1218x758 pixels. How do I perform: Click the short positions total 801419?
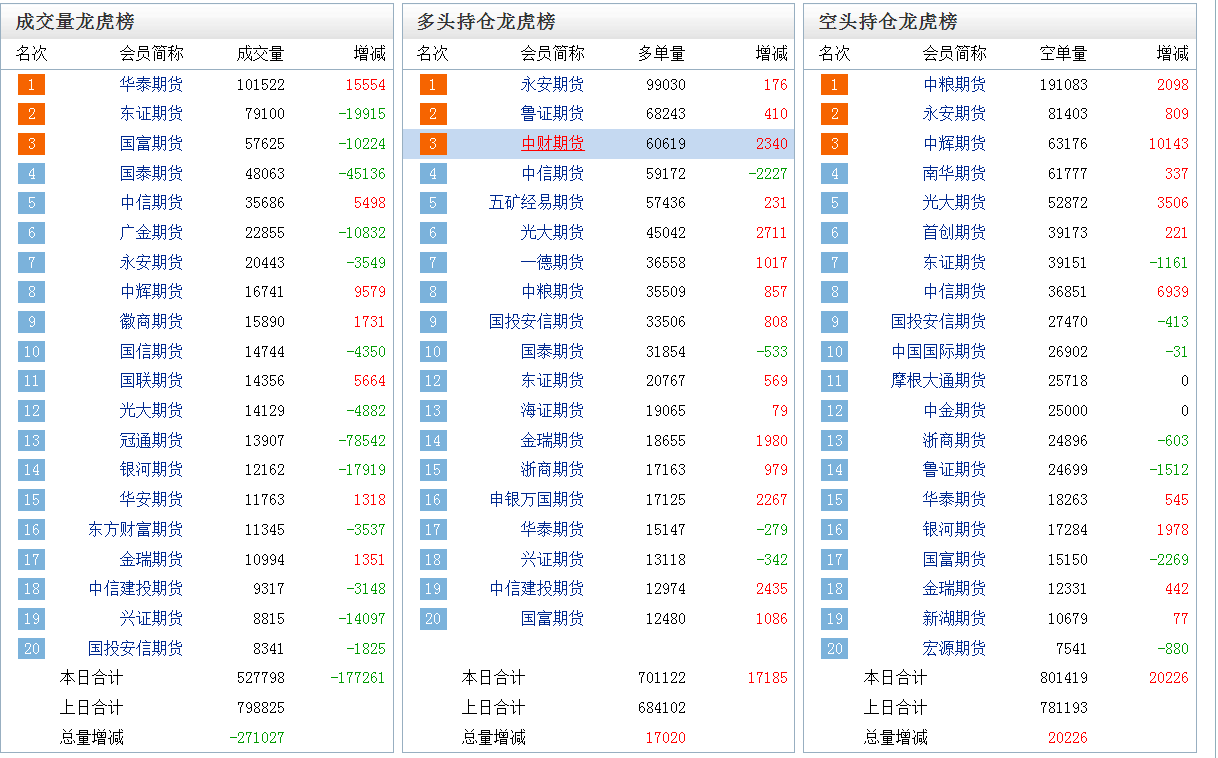(1064, 678)
